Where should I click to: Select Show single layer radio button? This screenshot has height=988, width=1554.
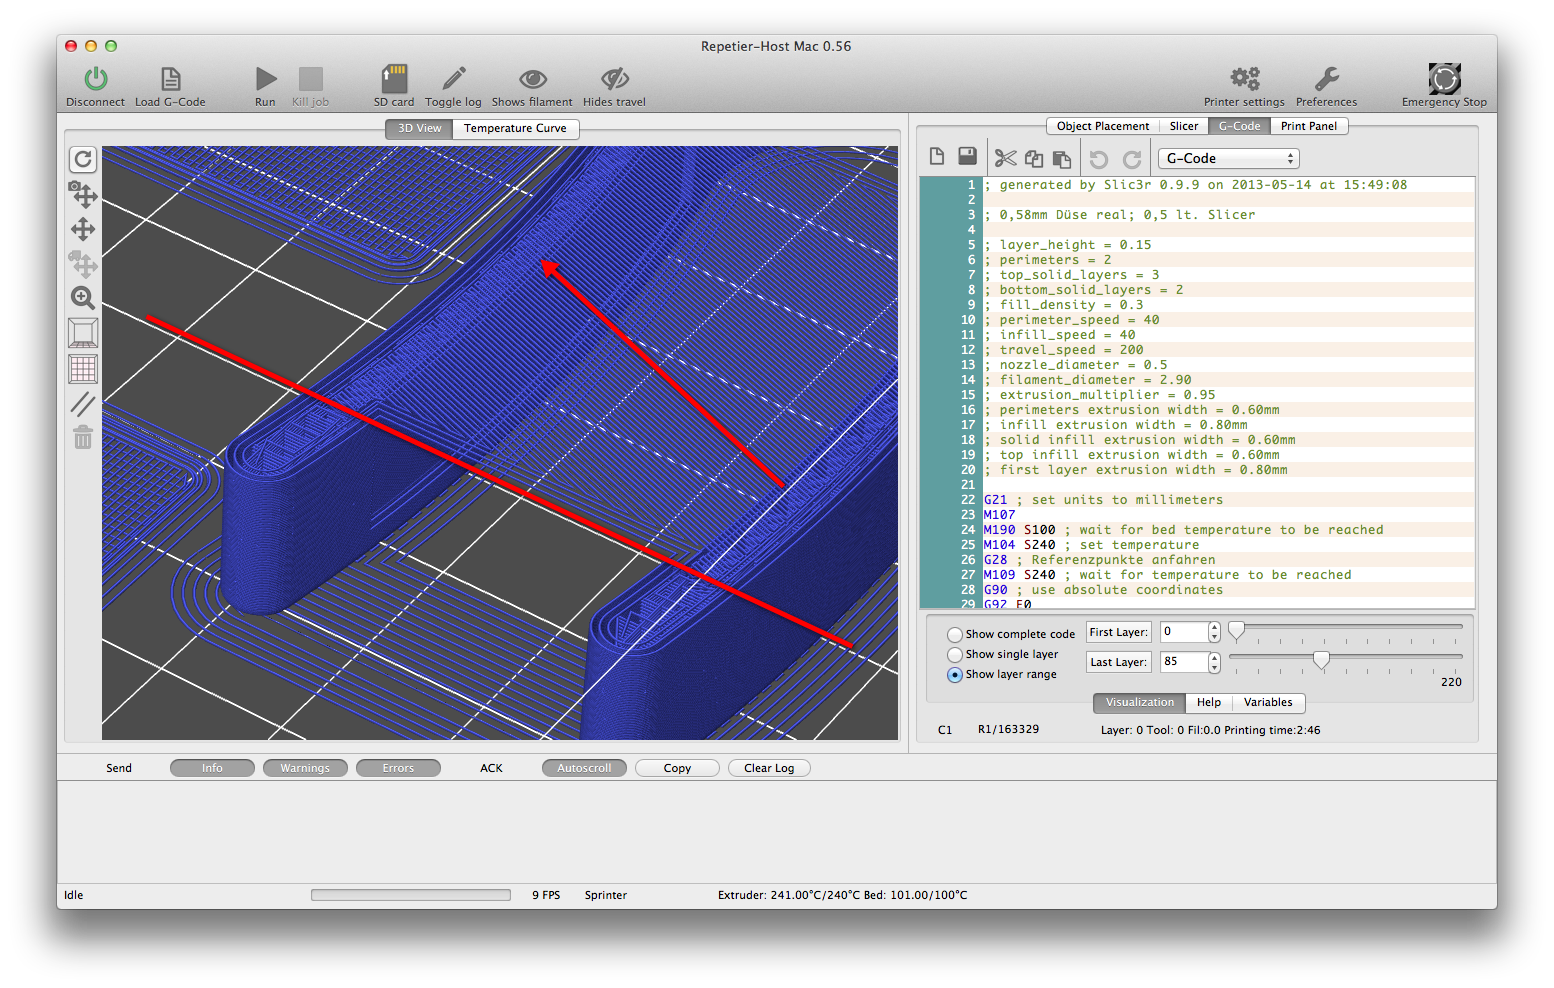[955, 655]
